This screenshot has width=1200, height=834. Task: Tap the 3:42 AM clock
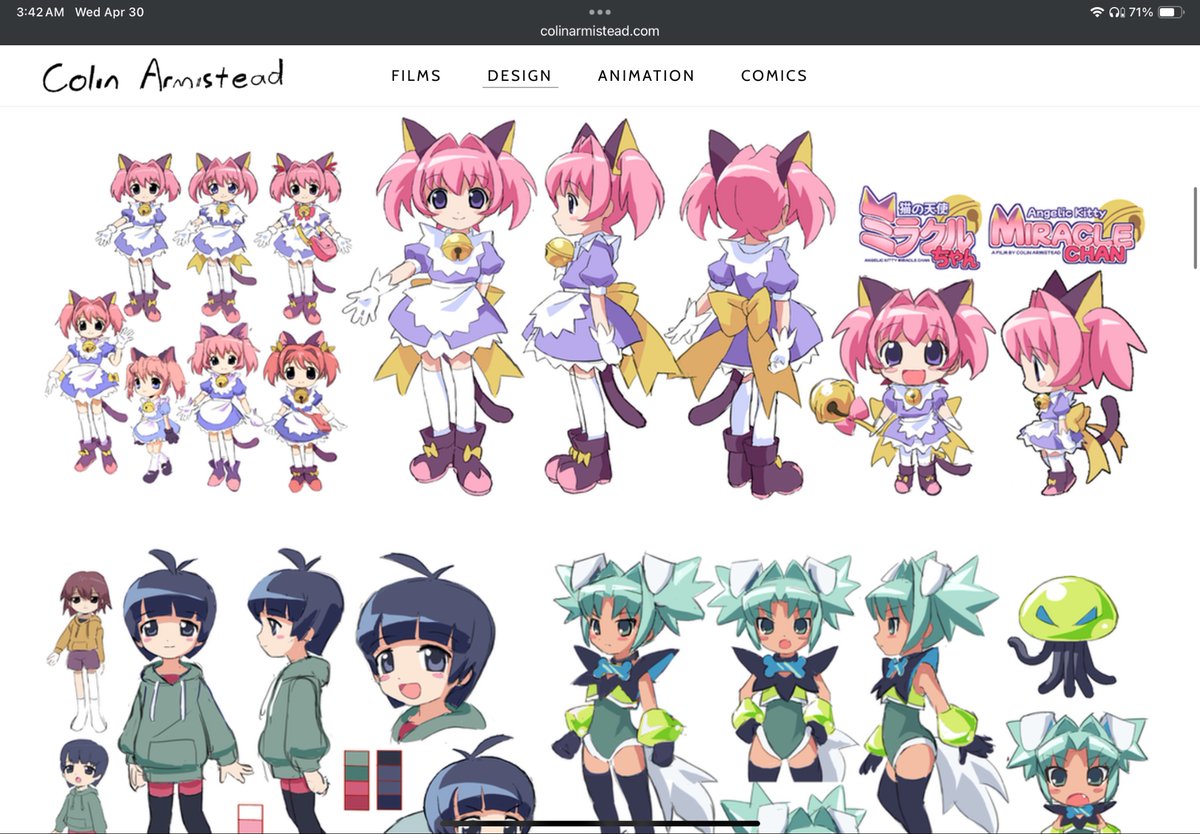tap(40, 12)
